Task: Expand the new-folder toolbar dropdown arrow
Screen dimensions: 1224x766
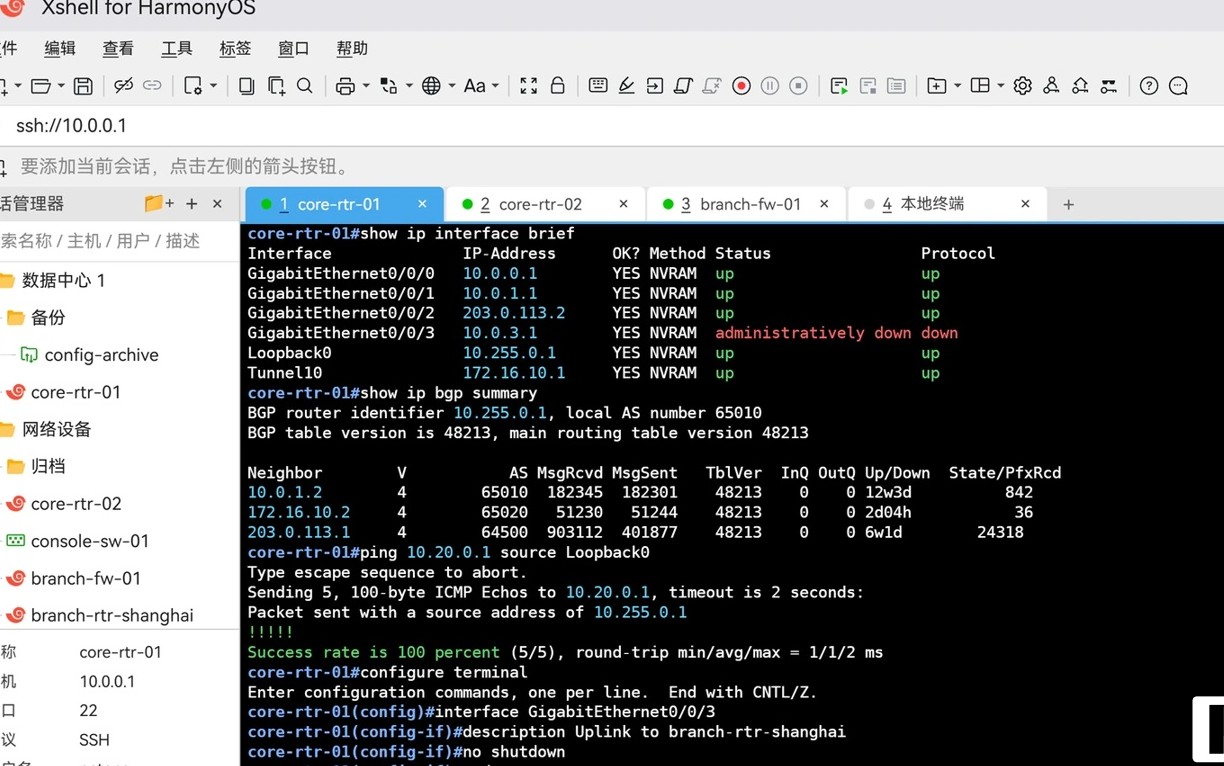Action: 957,86
